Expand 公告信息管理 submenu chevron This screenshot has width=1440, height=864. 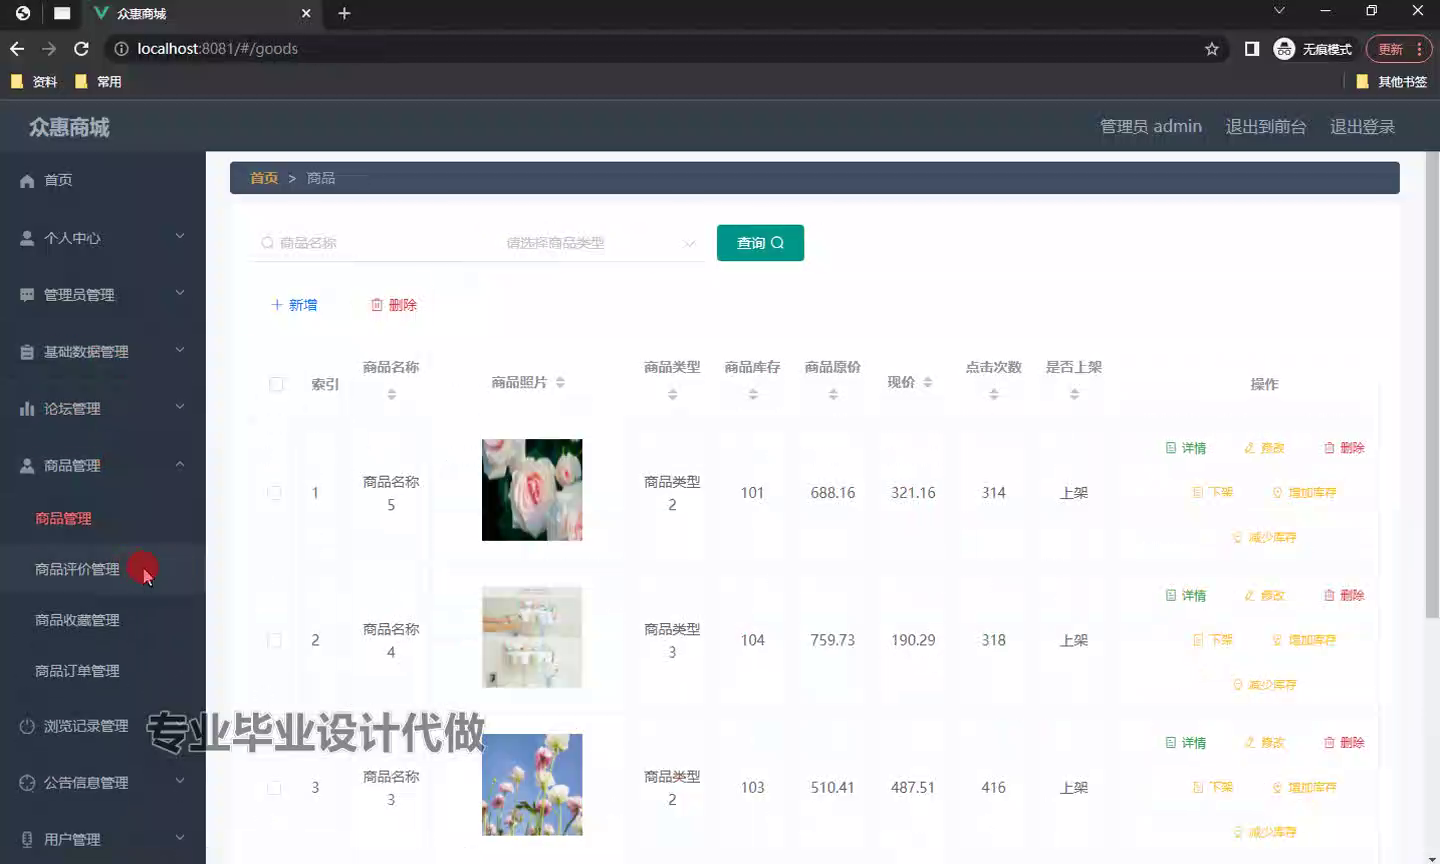click(x=180, y=781)
